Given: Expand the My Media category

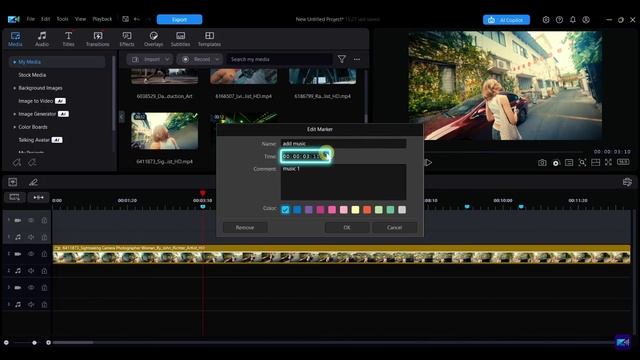Looking at the screenshot, I should coord(15,62).
